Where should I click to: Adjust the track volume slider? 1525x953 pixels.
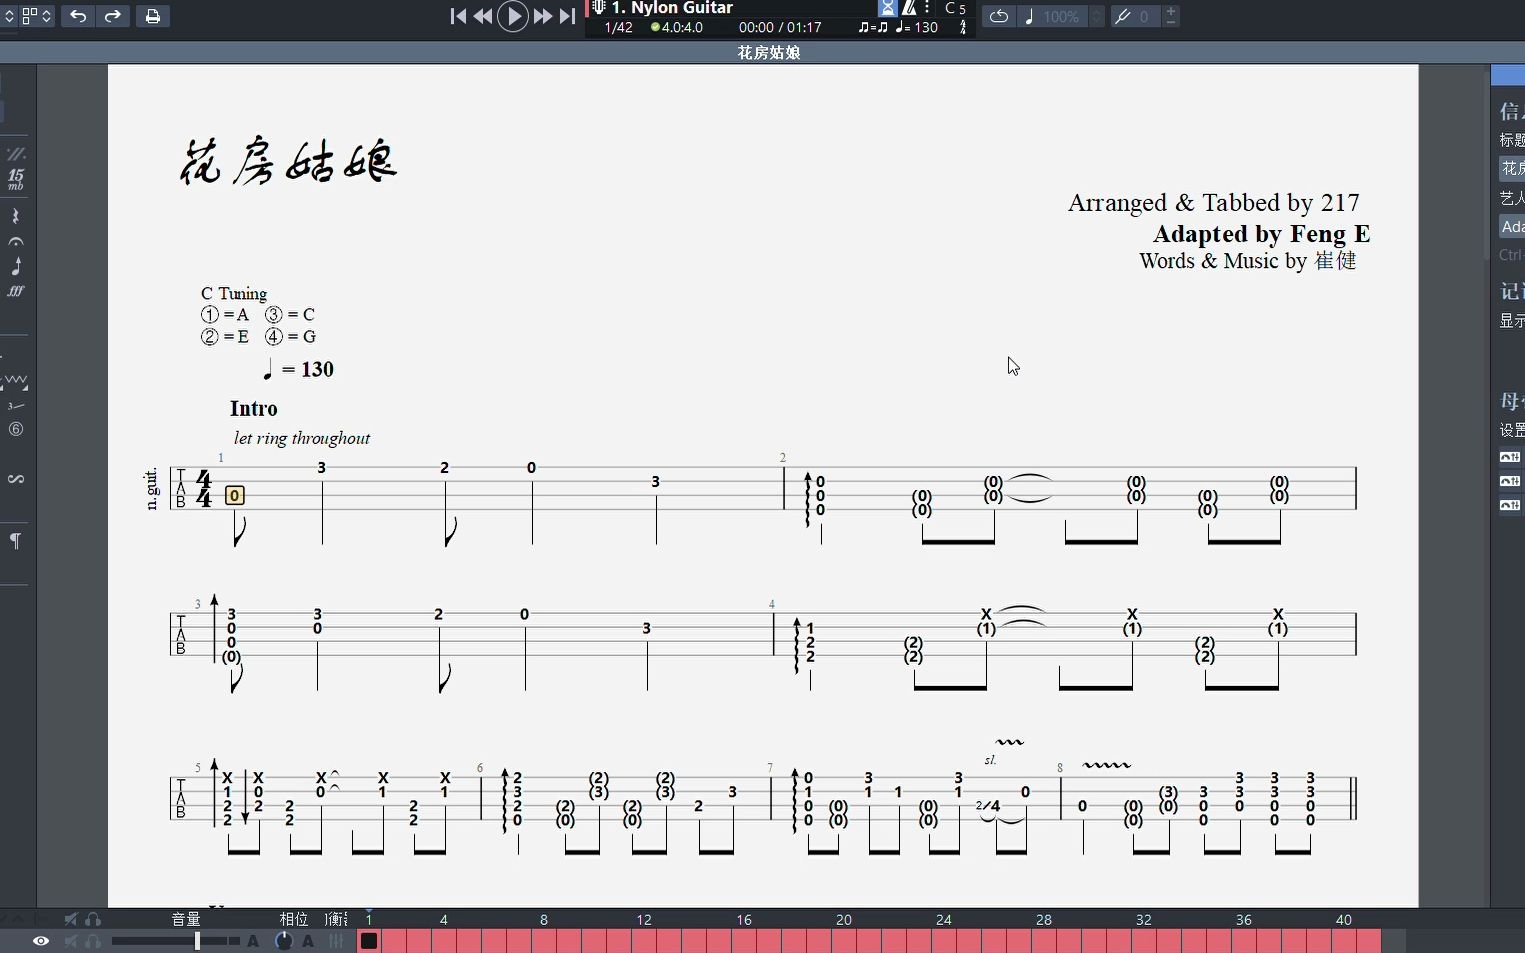tap(175, 941)
